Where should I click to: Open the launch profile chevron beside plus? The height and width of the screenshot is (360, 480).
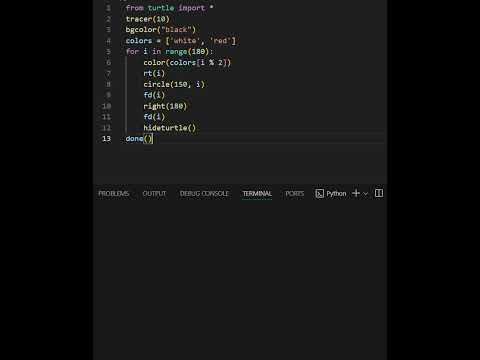[365, 194]
